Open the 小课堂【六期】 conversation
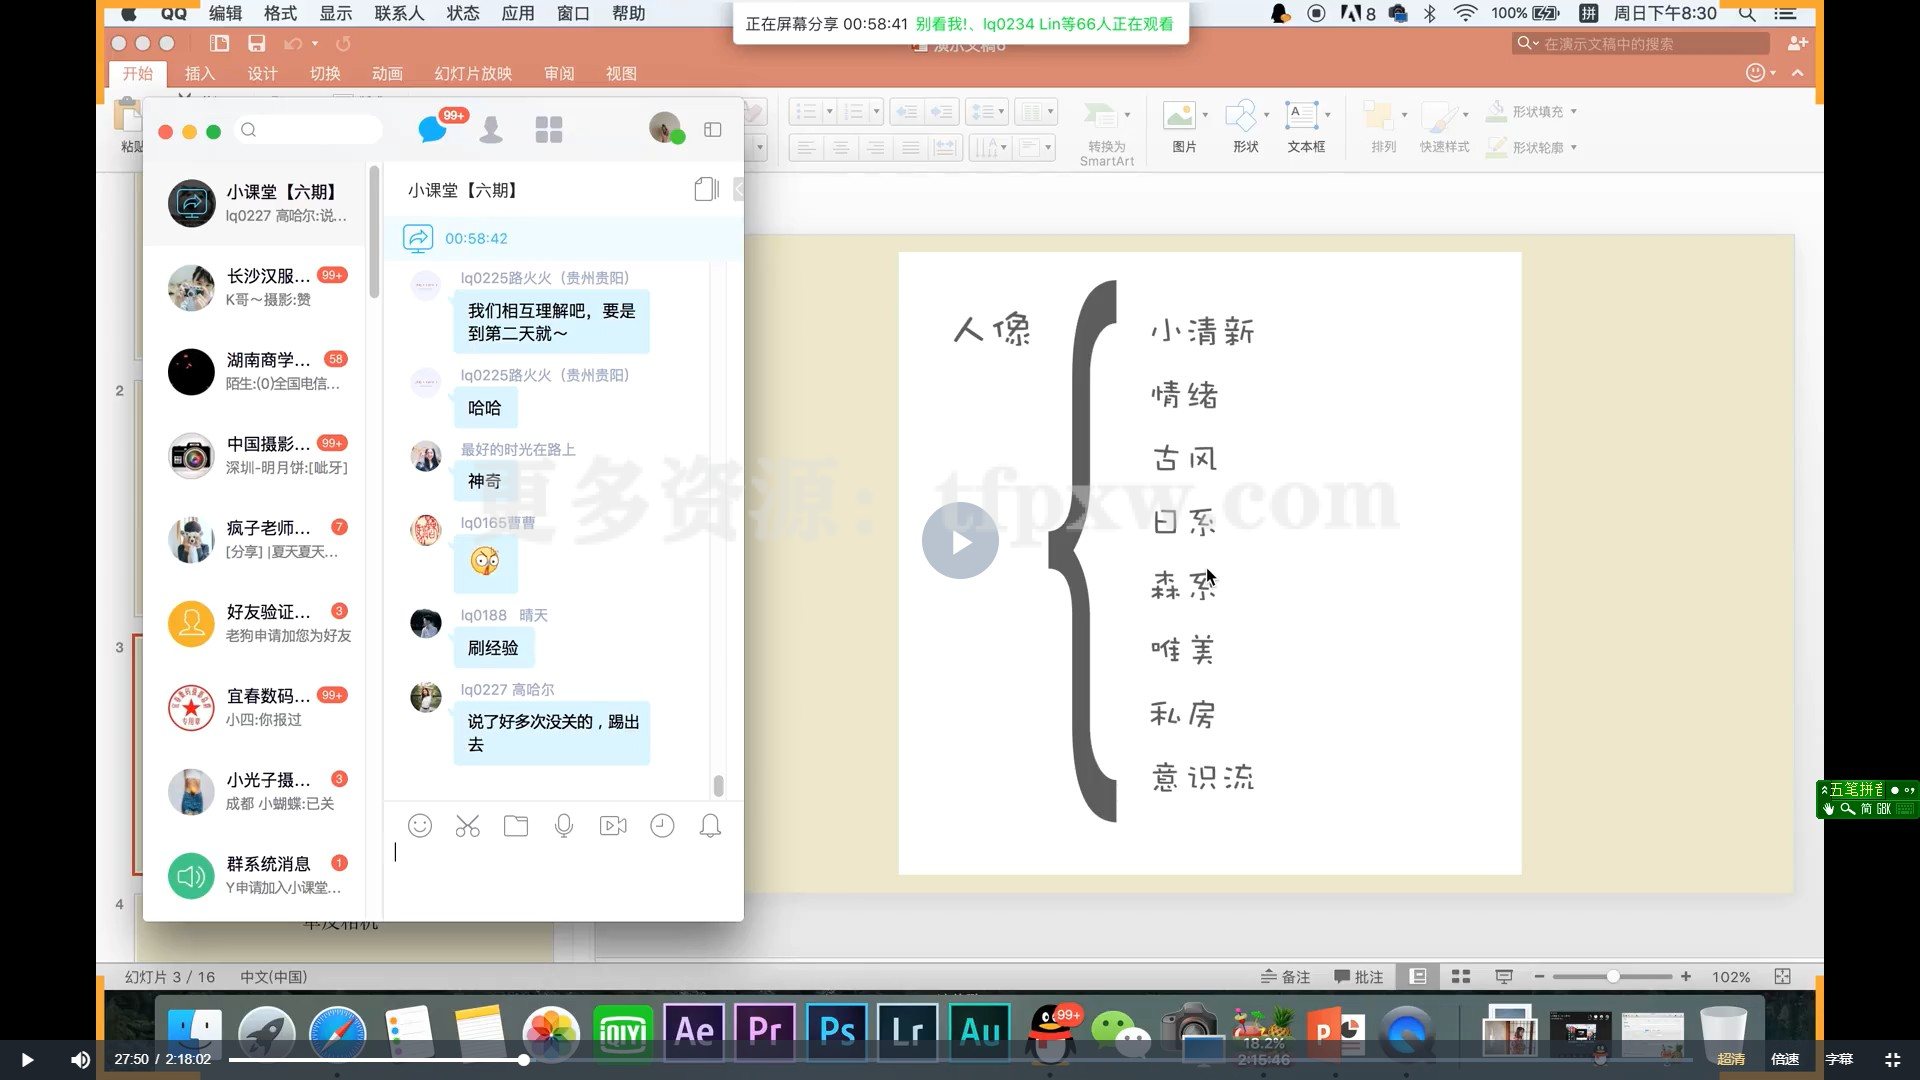The height and width of the screenshot is (1080, 1920). click(x=256, y=203)
